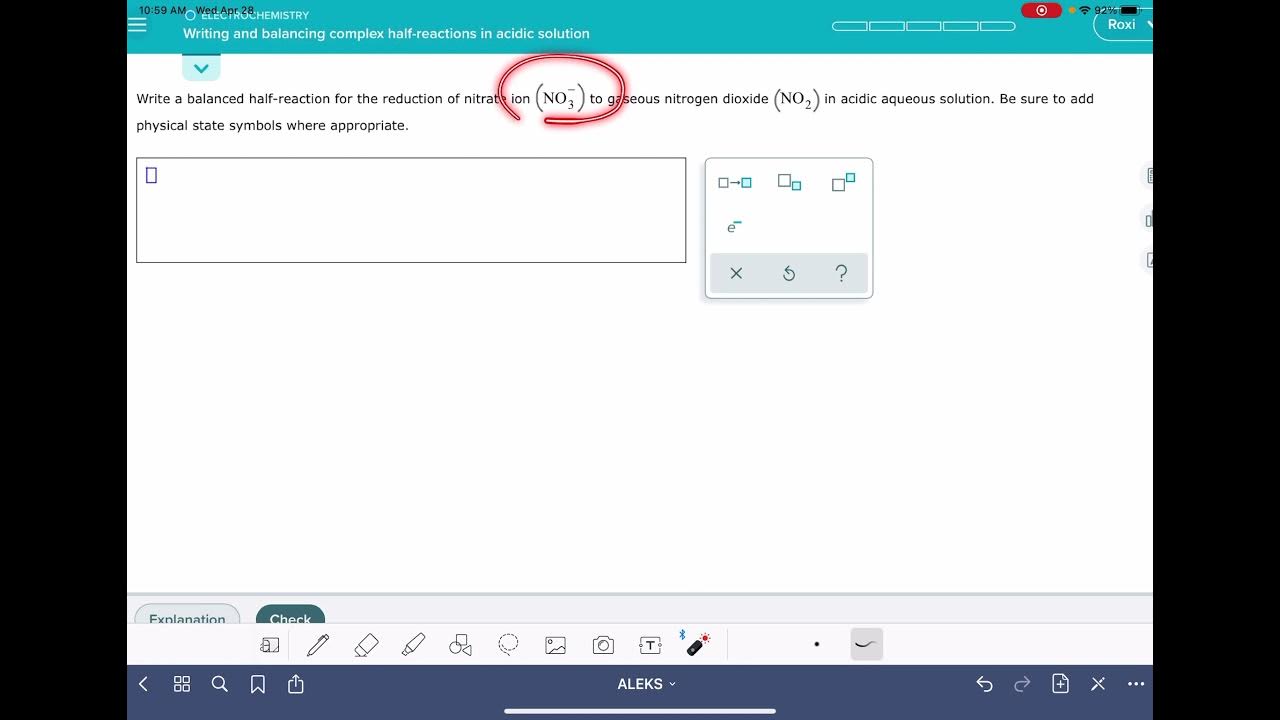1280x720 pixels.
Task: Close editing tools with the X icon
Action: coord(1098,684)
